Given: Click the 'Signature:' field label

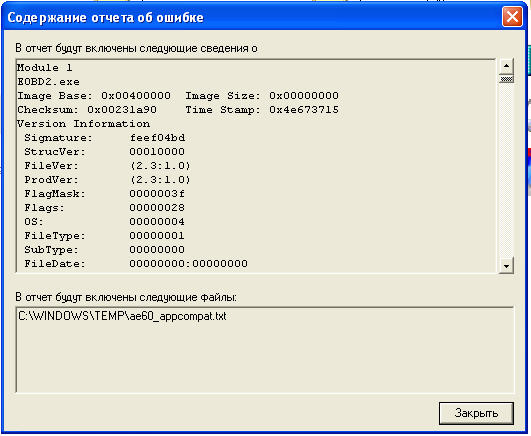Looking at the screenshot, I should [x=58, y=138].
